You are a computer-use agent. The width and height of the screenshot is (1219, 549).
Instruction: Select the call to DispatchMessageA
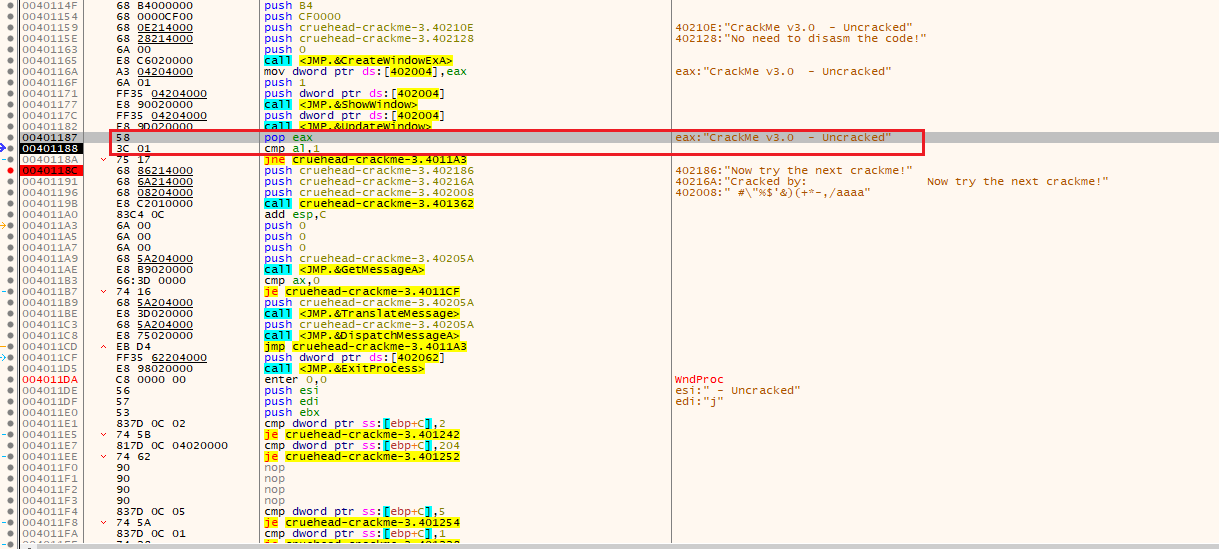(x=361, y=335)
